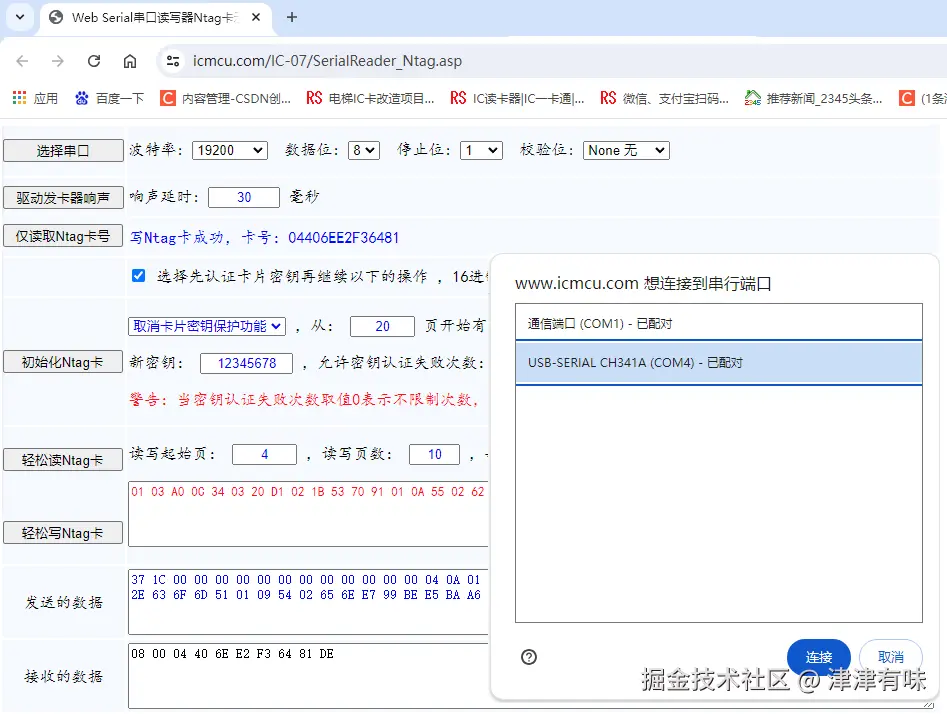Image resolution: width=947 pixels, height=714 pixels.
Task: Select USB-SERIAL CH341A (COM4) port
Action: point(719,362)
